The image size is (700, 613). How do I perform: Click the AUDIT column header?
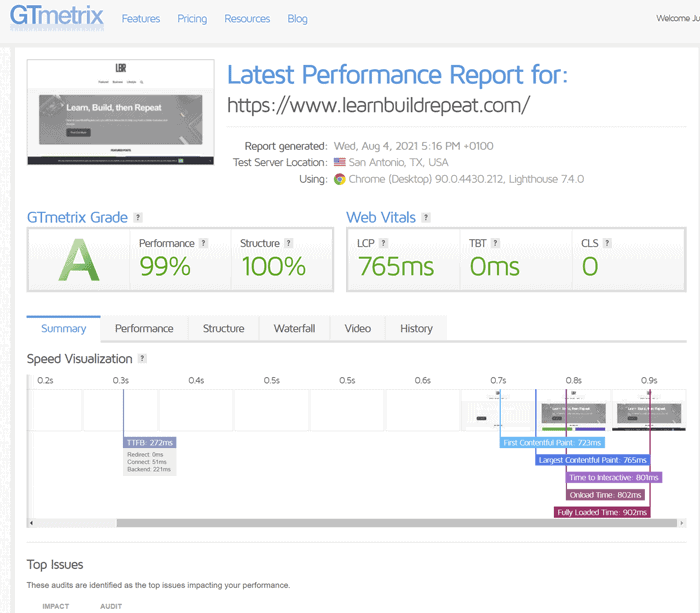(x=111, y=606)
